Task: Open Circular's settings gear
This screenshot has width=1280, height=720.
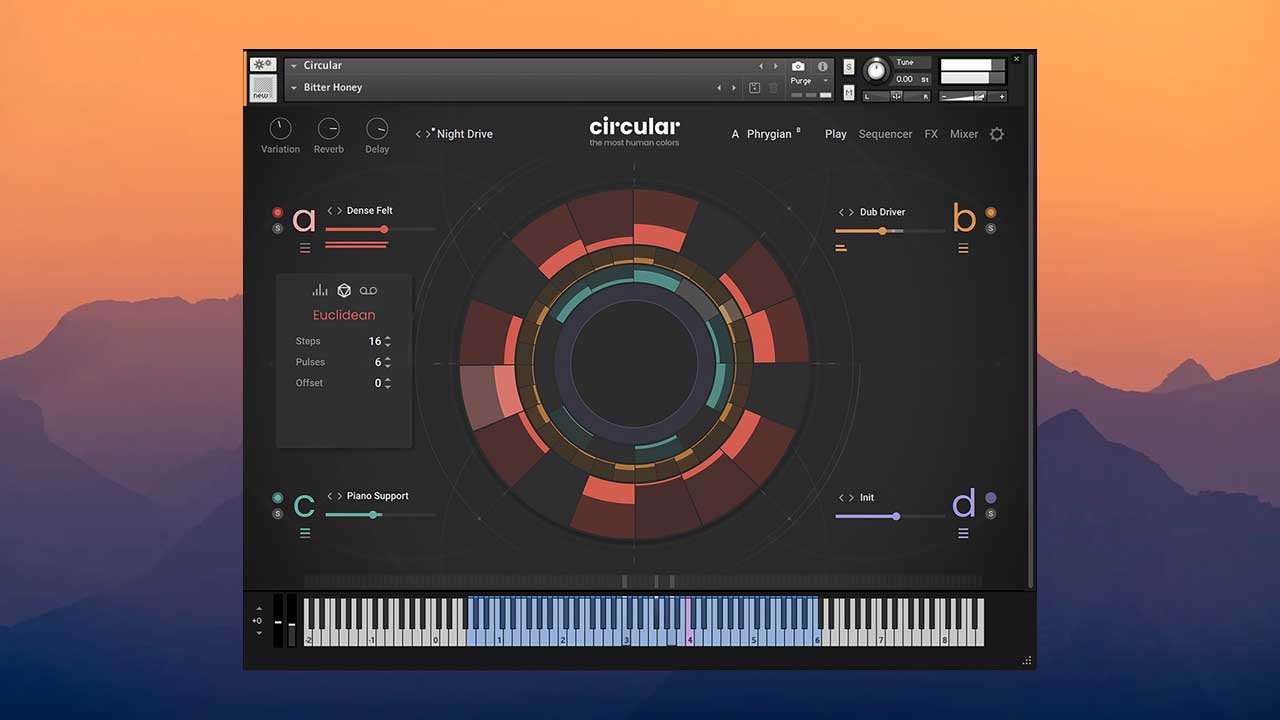Action: 996,133
